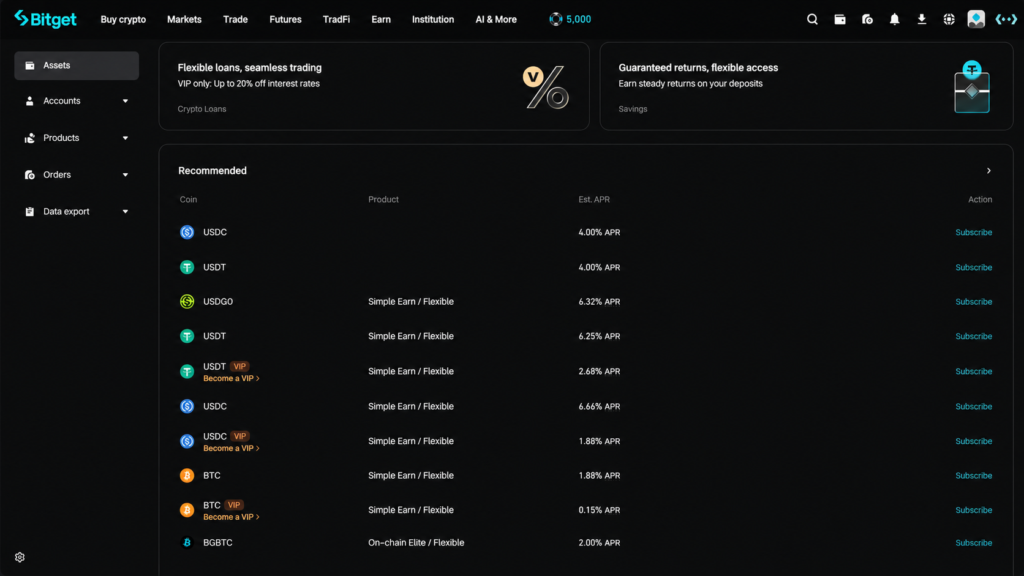Open the Recommended section arrow
The height and width of the screenshot is (576, 1024).
coord(989,170)
